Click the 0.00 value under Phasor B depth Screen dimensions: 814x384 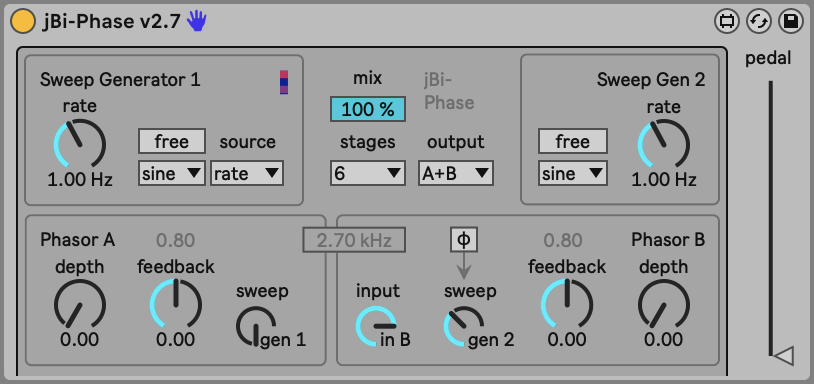[x=663, y=340]
